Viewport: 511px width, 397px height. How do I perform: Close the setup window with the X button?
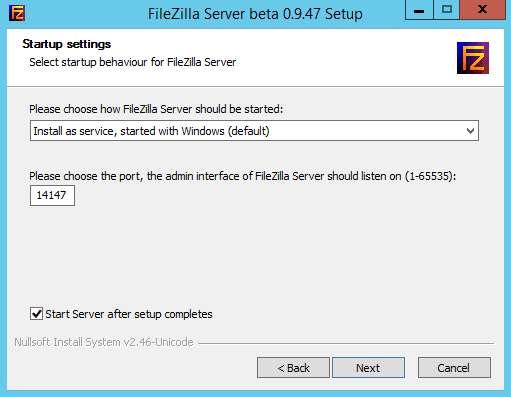pyautogui.click(x=483, y=10)
